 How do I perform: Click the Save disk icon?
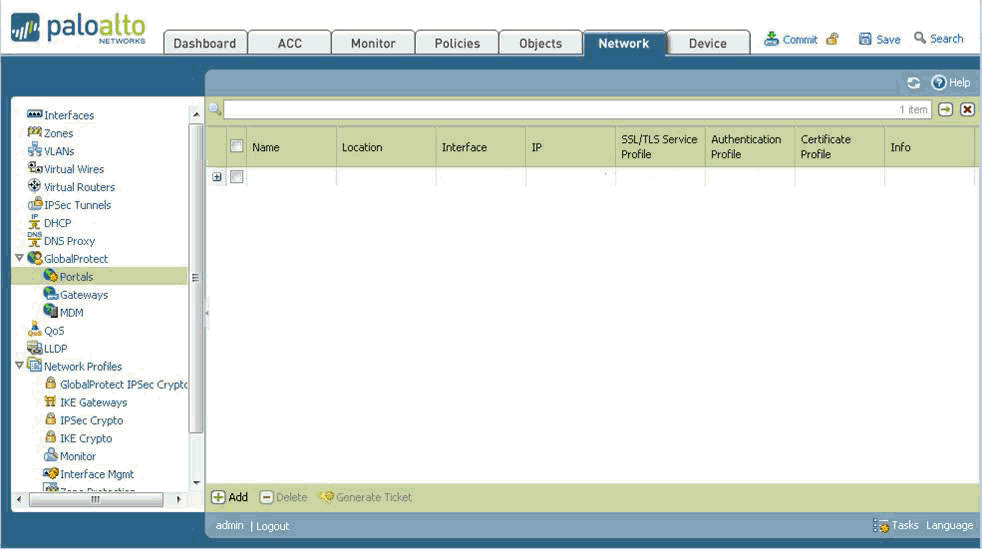coord(865,39)
